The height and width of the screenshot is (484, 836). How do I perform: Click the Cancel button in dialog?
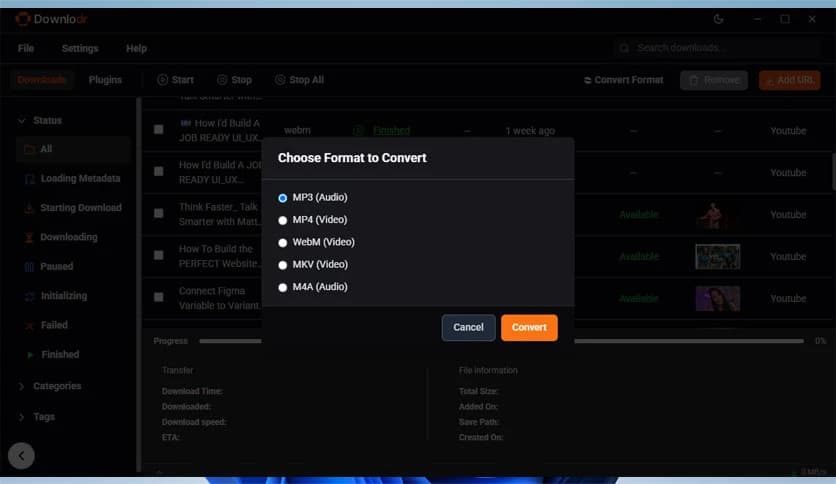(x=468, y=327)
